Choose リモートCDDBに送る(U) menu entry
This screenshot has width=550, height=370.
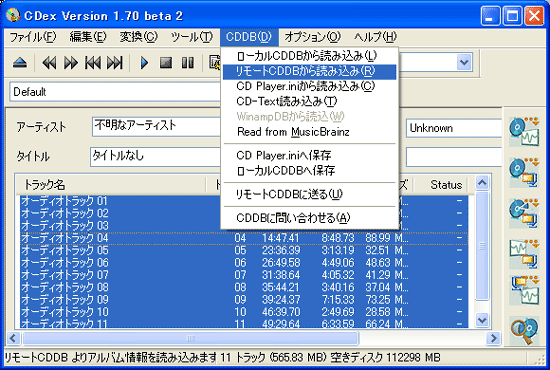309,194
